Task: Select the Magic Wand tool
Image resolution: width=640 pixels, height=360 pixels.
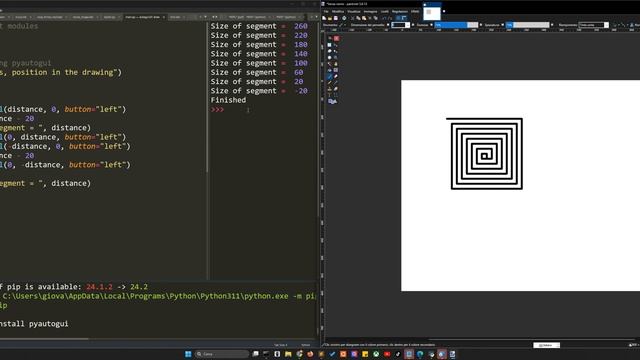Action: tap(329, 64)
